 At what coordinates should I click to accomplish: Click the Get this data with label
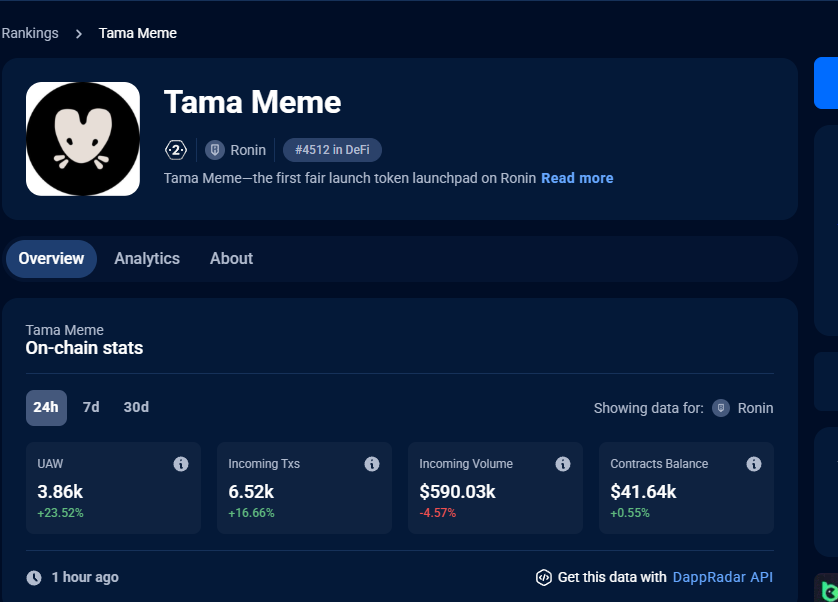(x=612, y=577)
